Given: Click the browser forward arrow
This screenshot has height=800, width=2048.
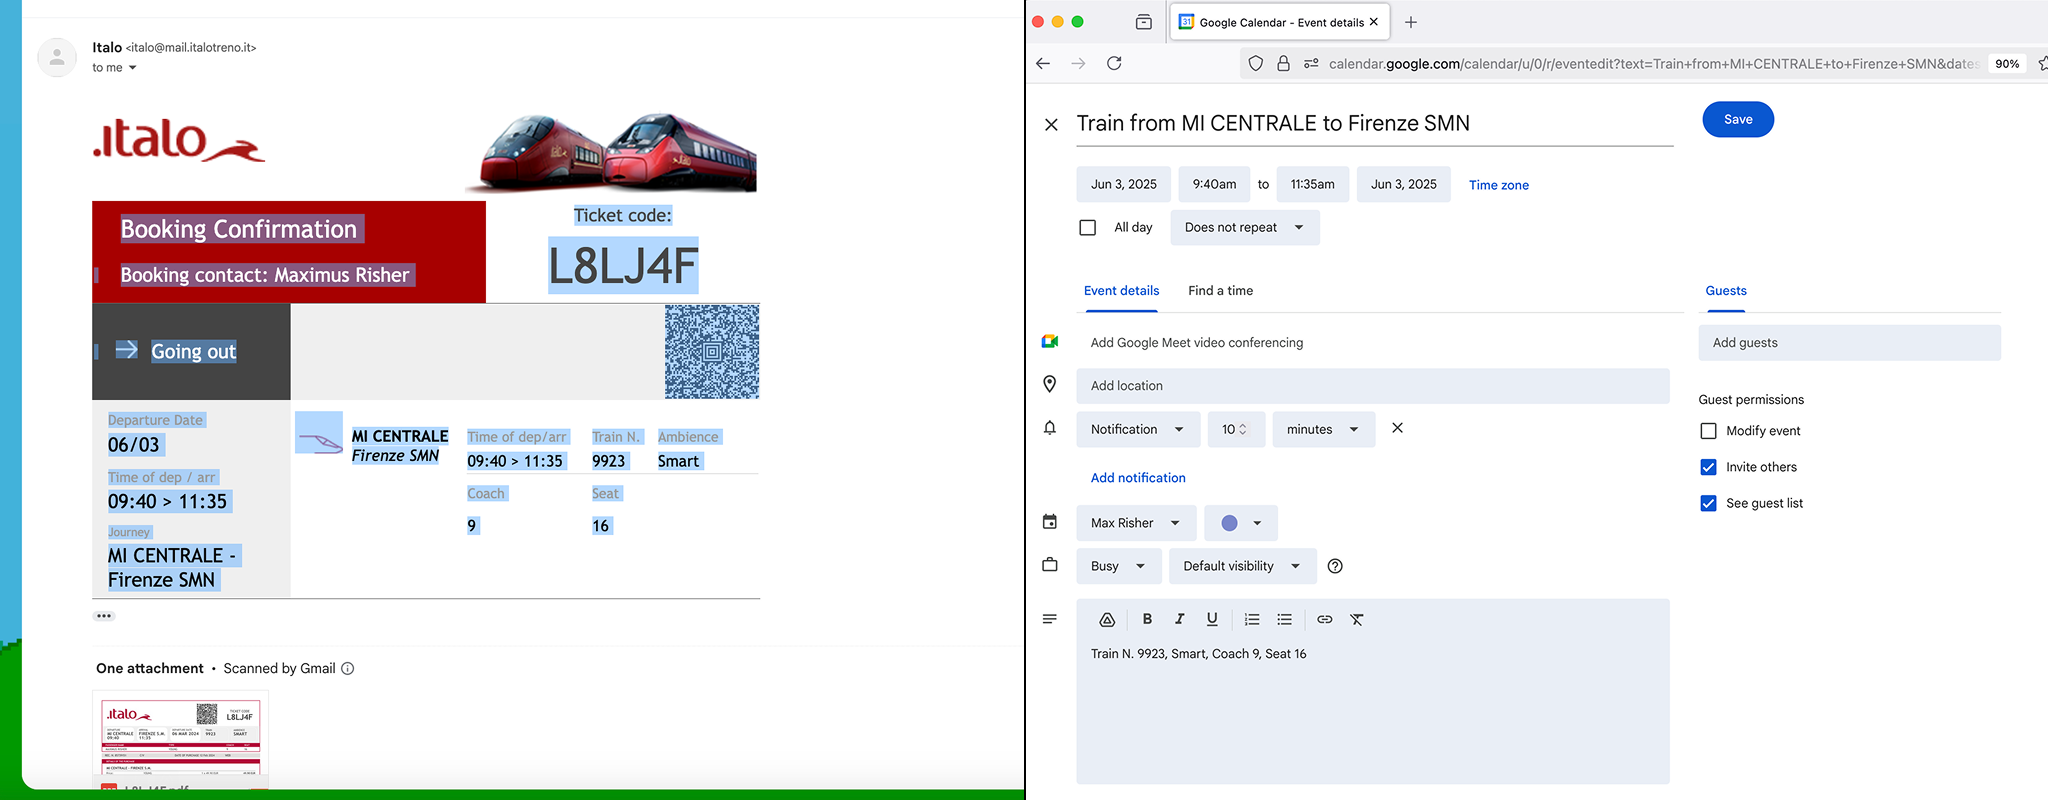Looking at the screenshot, I should point(1078,63).
